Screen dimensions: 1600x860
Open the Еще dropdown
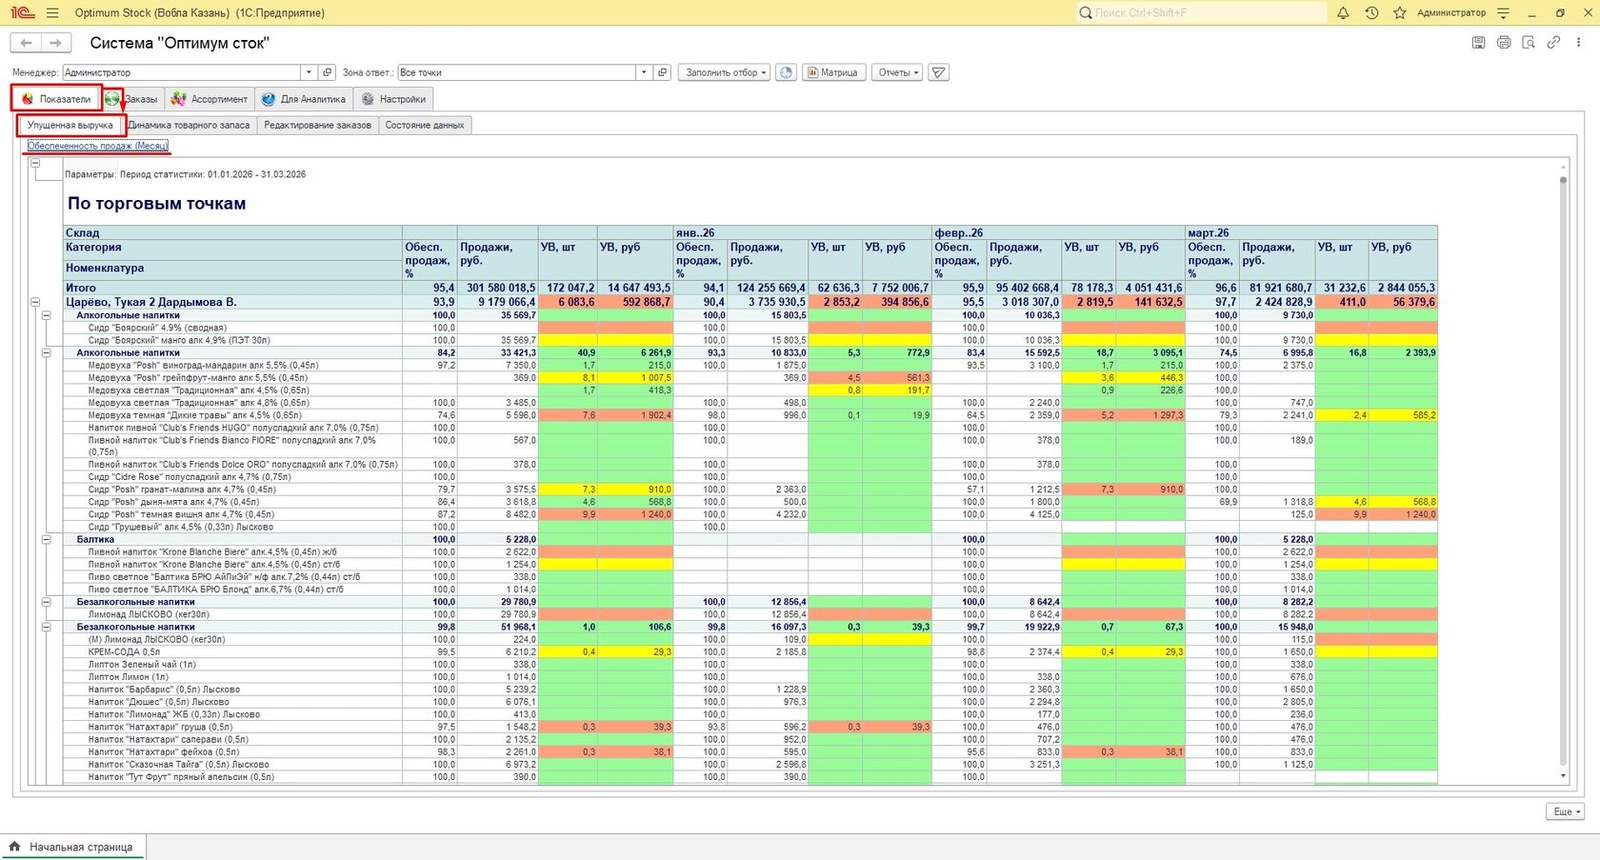click(1566, 812)
